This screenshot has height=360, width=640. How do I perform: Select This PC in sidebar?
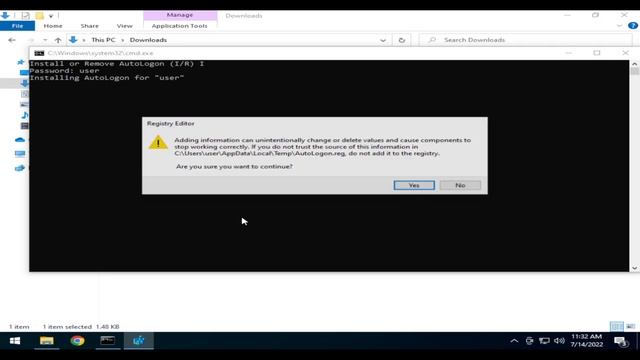pyautogui.click(x=20, y=154)
